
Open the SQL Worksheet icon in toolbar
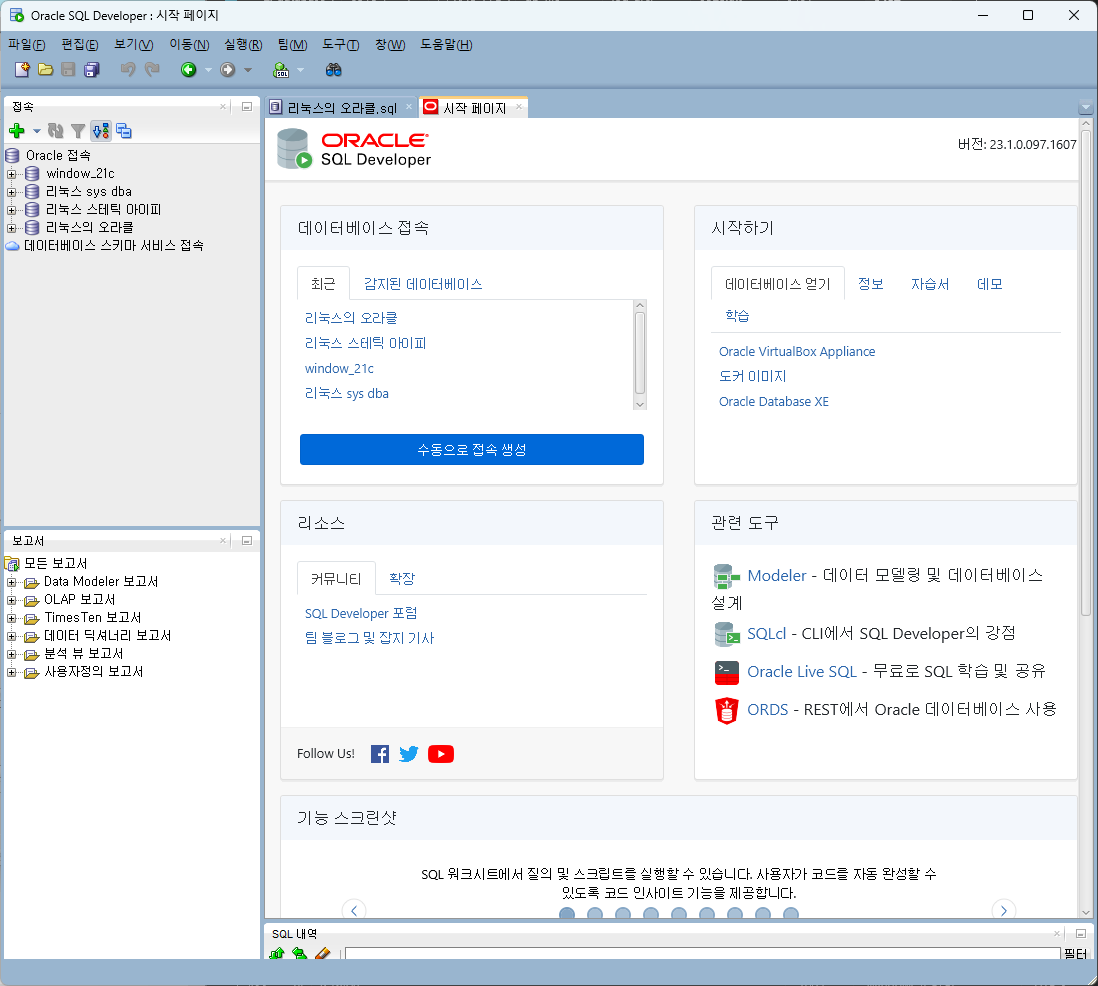[281, 69]
